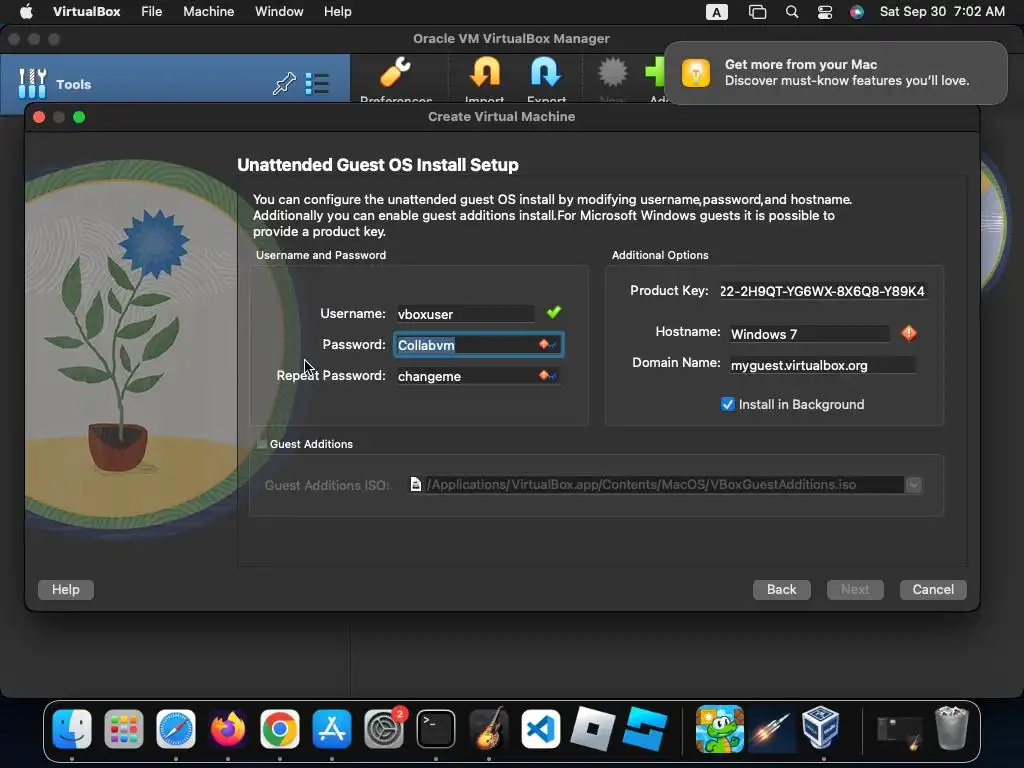Click the Repeat Password field
This screenshot has width=1024, height=768.
tap(478, 376)
